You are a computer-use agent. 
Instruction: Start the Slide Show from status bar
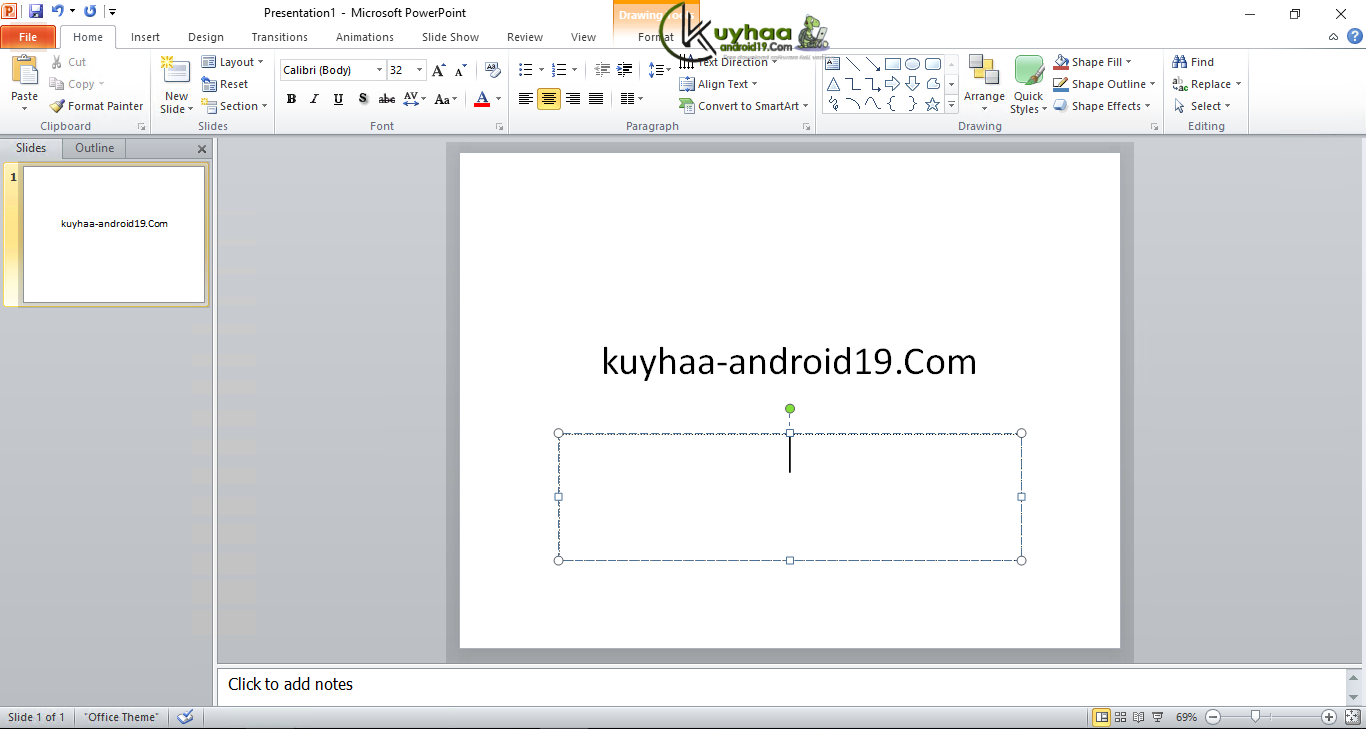(x=1158, y=717)
